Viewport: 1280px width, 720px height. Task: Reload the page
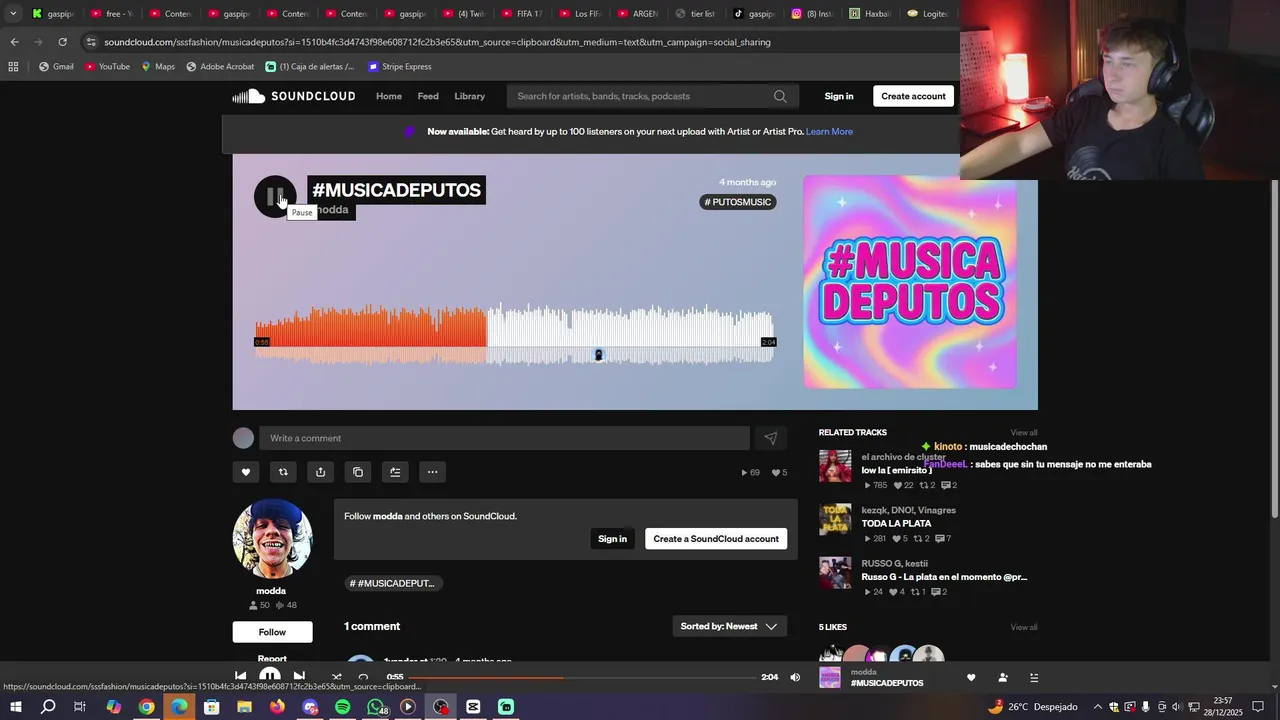tap(62, 42)
